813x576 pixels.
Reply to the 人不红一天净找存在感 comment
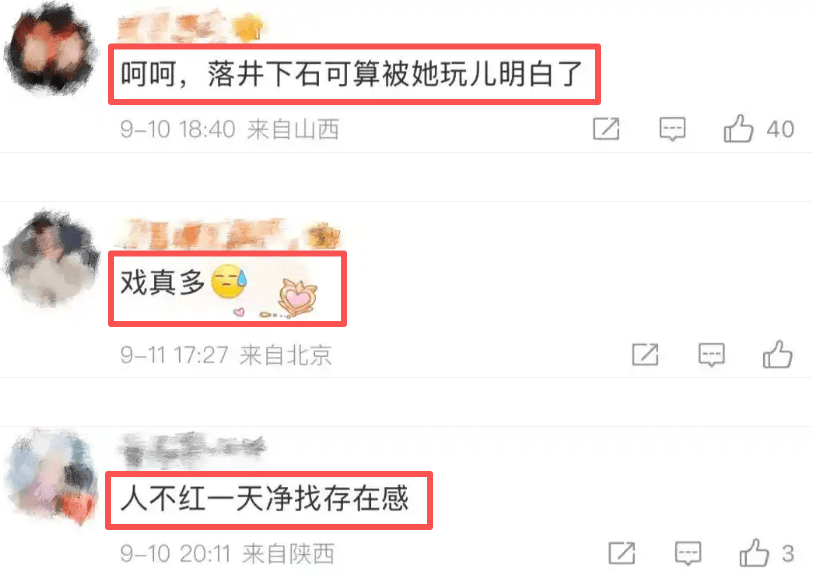pos(688,553)
